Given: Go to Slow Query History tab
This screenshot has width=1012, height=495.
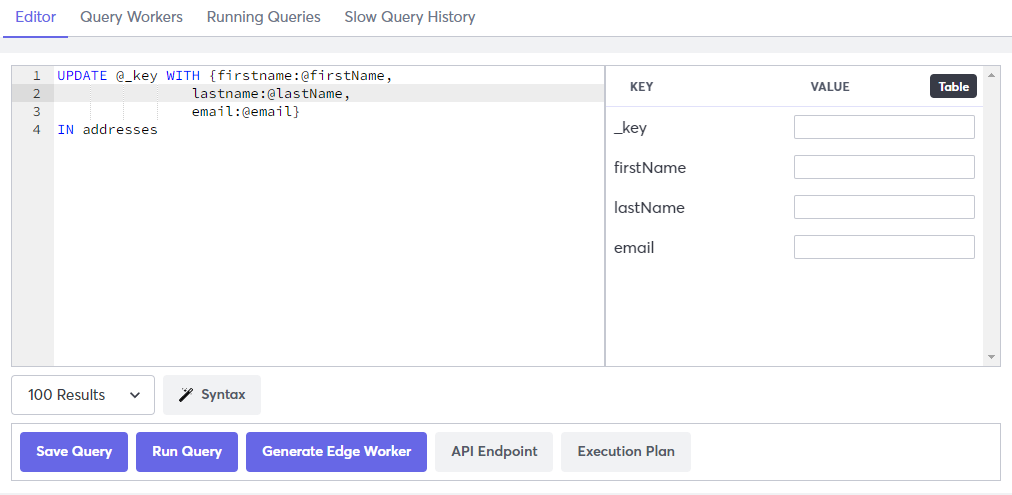Looking at the screenshot, I should pos(409,17).
